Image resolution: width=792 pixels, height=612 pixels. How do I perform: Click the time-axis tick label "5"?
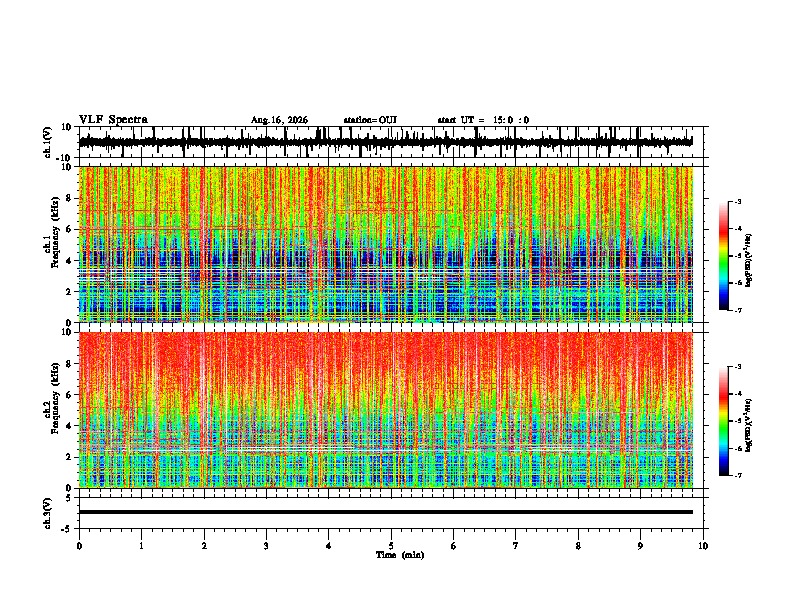click(x=391, y=546)
